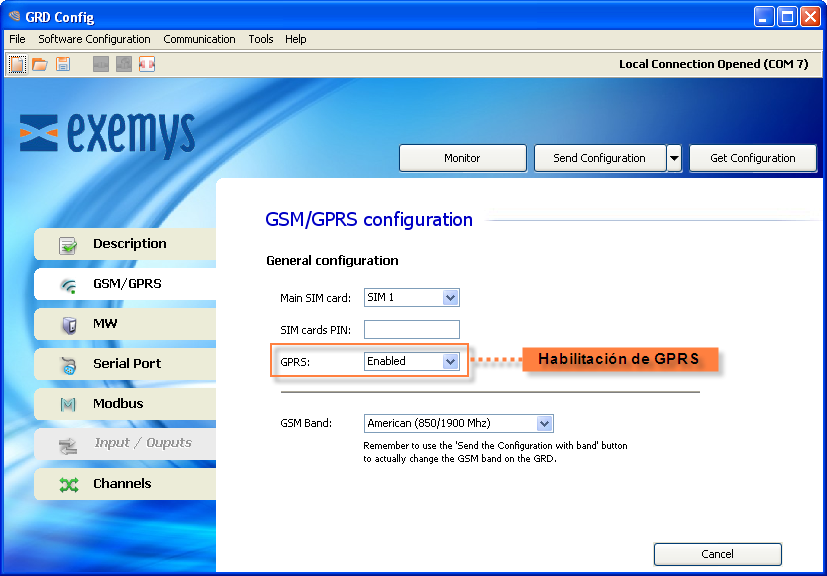Open the Serial Port section icon
This screenshot has height=576, width=827.
click(68, 365)
